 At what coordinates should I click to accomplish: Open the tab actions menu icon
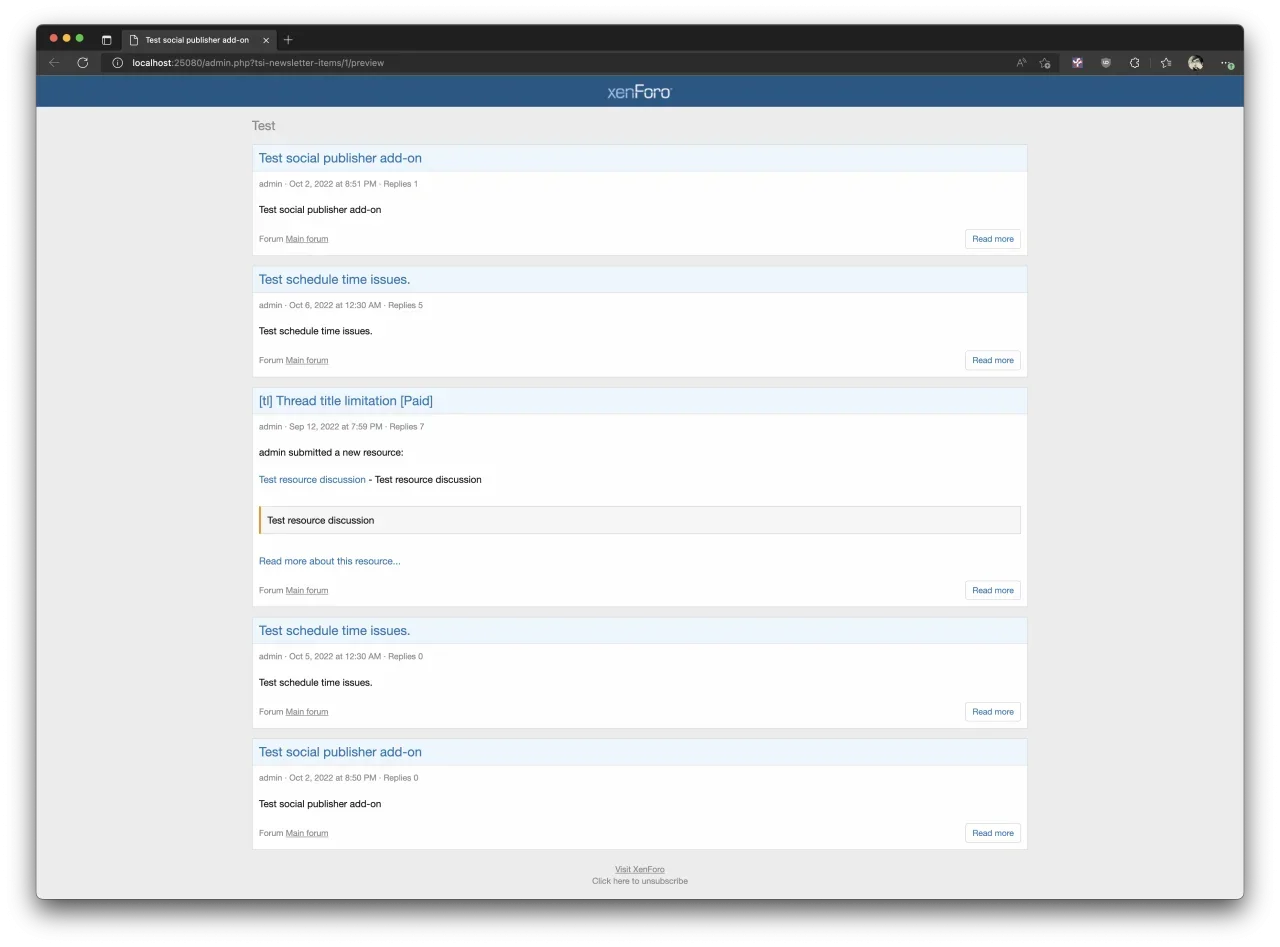click(x=107, y=40)
